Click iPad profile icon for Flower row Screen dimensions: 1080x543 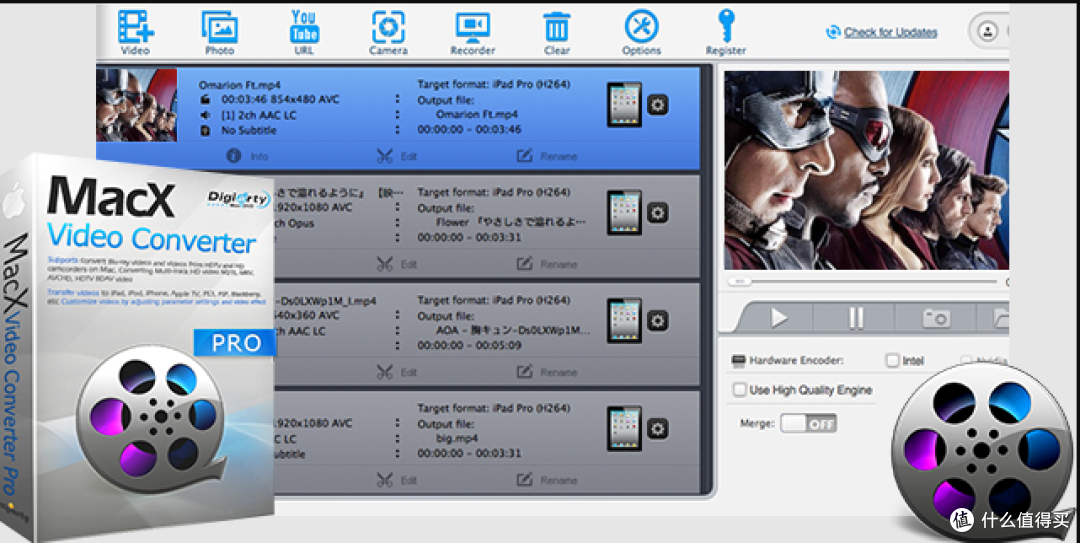pyautogui.click(x=624, y=212)
